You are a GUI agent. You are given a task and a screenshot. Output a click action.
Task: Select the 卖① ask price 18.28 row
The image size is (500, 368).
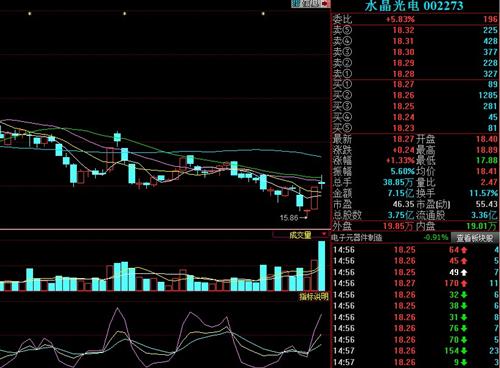[415, 74]
